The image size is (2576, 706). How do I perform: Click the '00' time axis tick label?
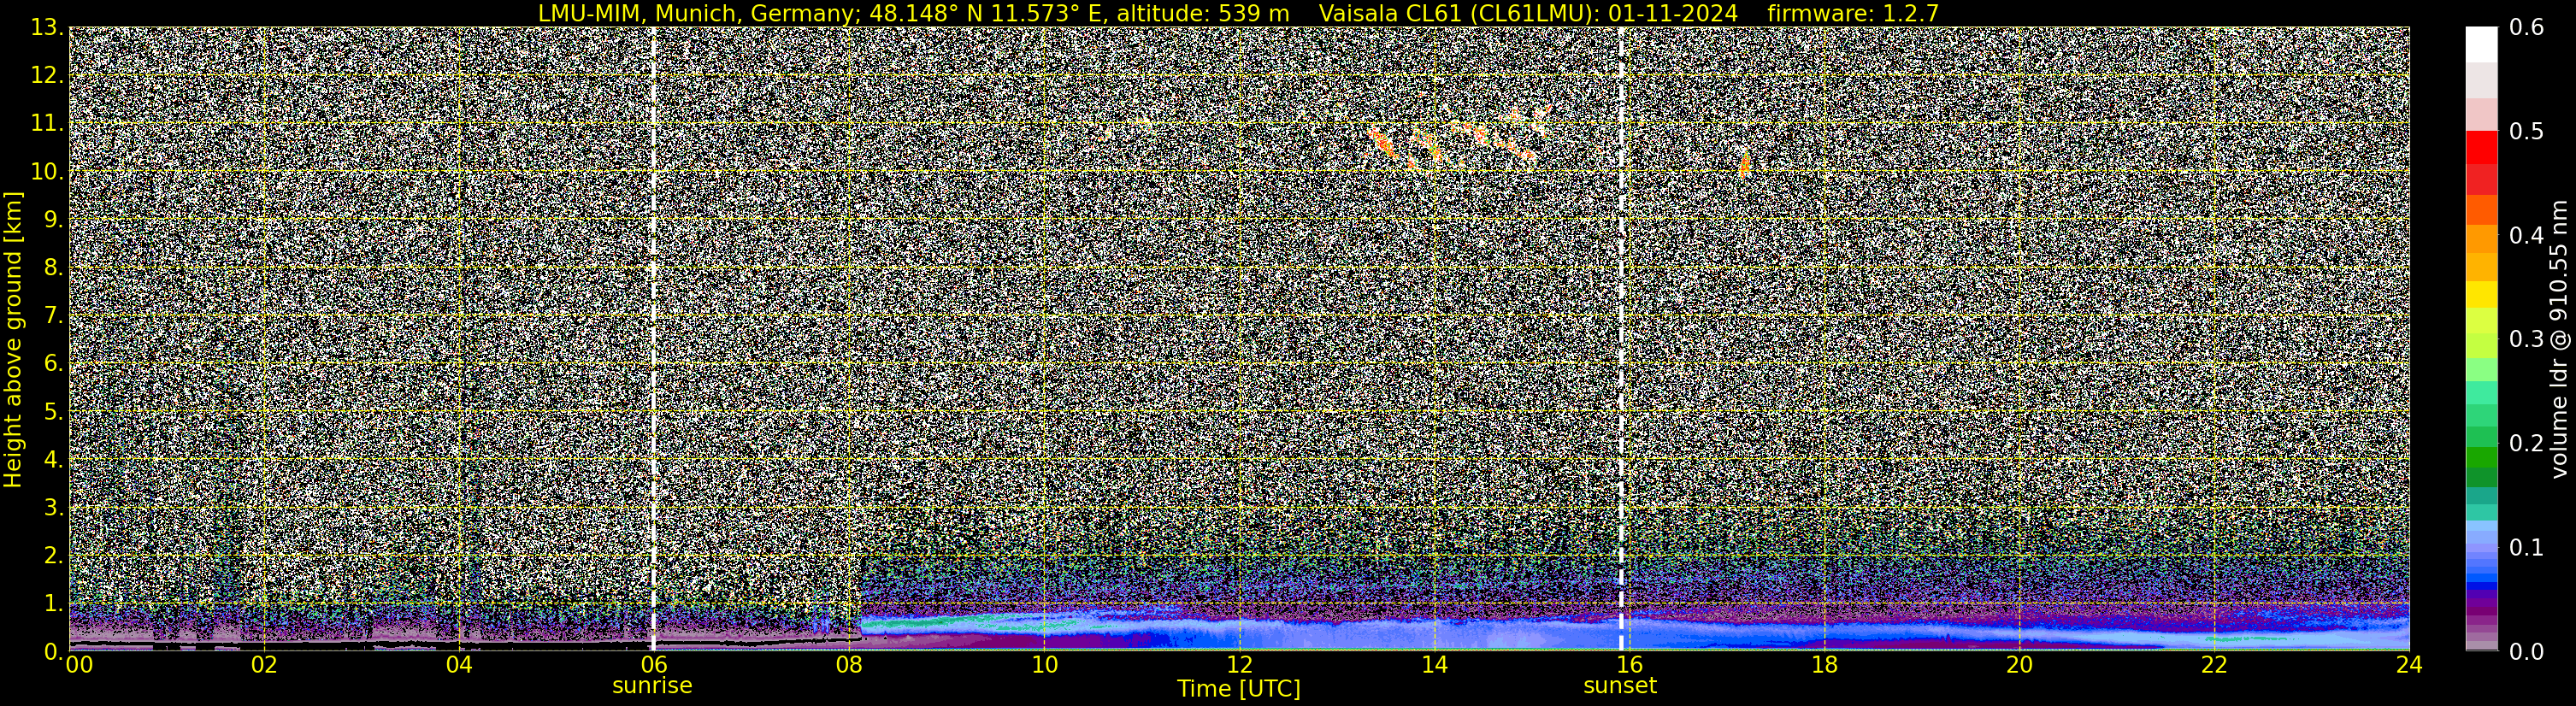tap(79, 665)
